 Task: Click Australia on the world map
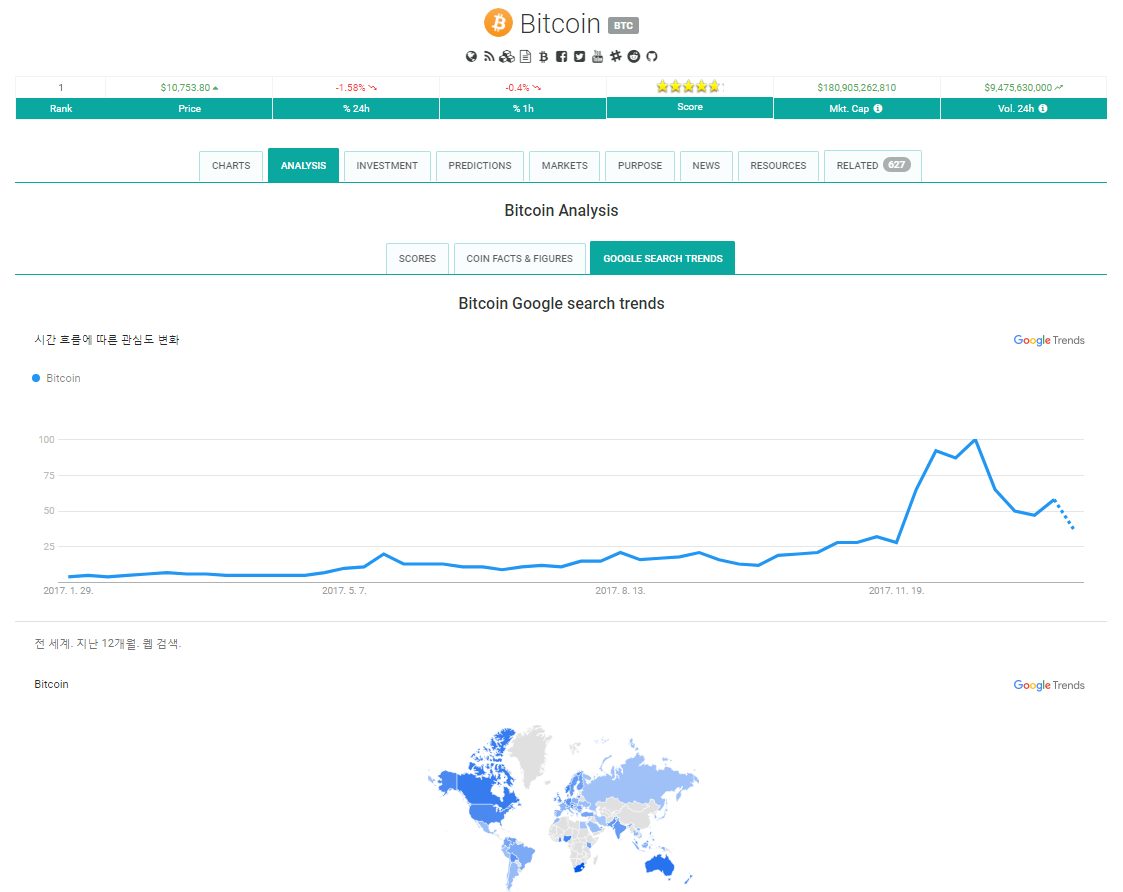point(660,864)
